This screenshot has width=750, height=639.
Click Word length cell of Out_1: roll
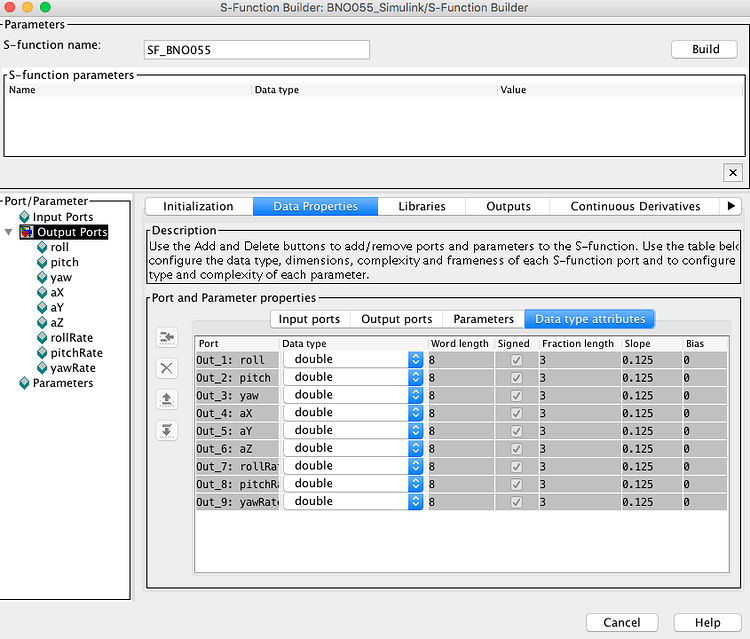(461, 360)
